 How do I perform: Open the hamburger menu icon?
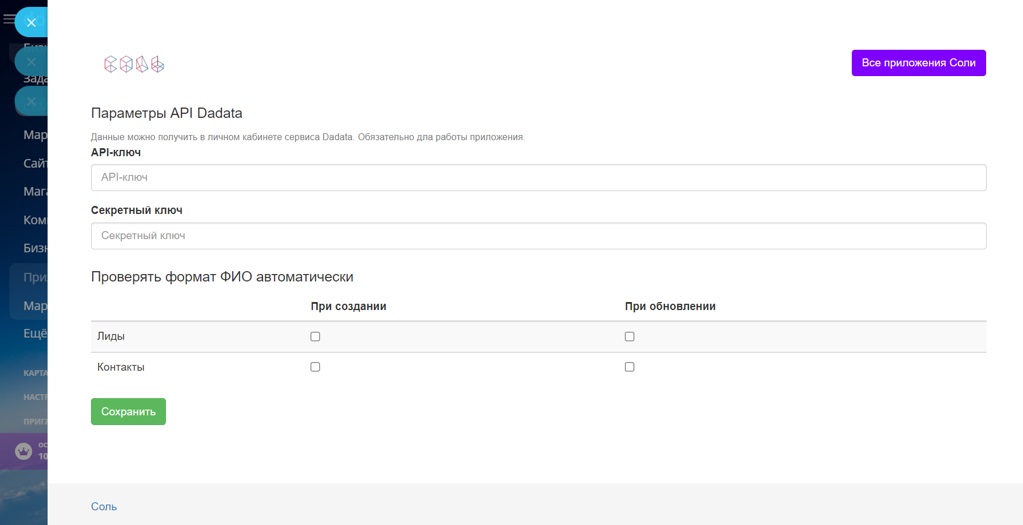8,19
